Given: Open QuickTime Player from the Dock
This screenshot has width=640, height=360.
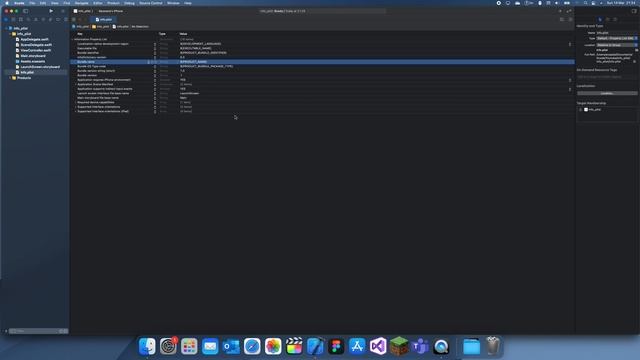Looking at the screenshot, I should (x=441, y=346).
